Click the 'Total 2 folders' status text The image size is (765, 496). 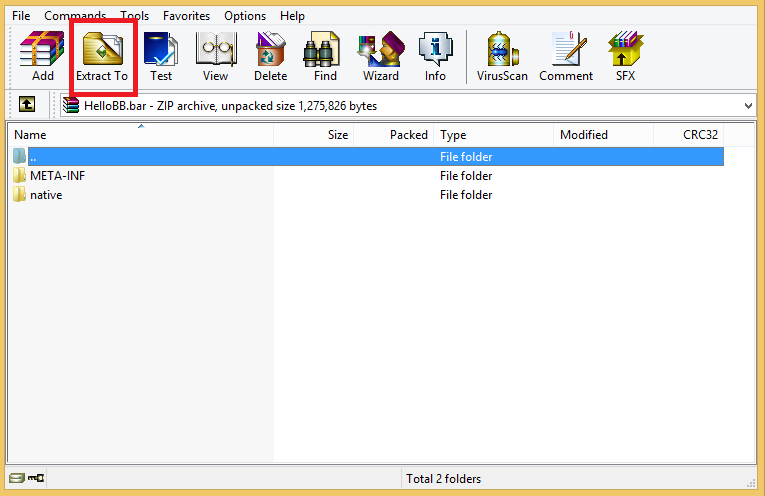click(443, 479)
